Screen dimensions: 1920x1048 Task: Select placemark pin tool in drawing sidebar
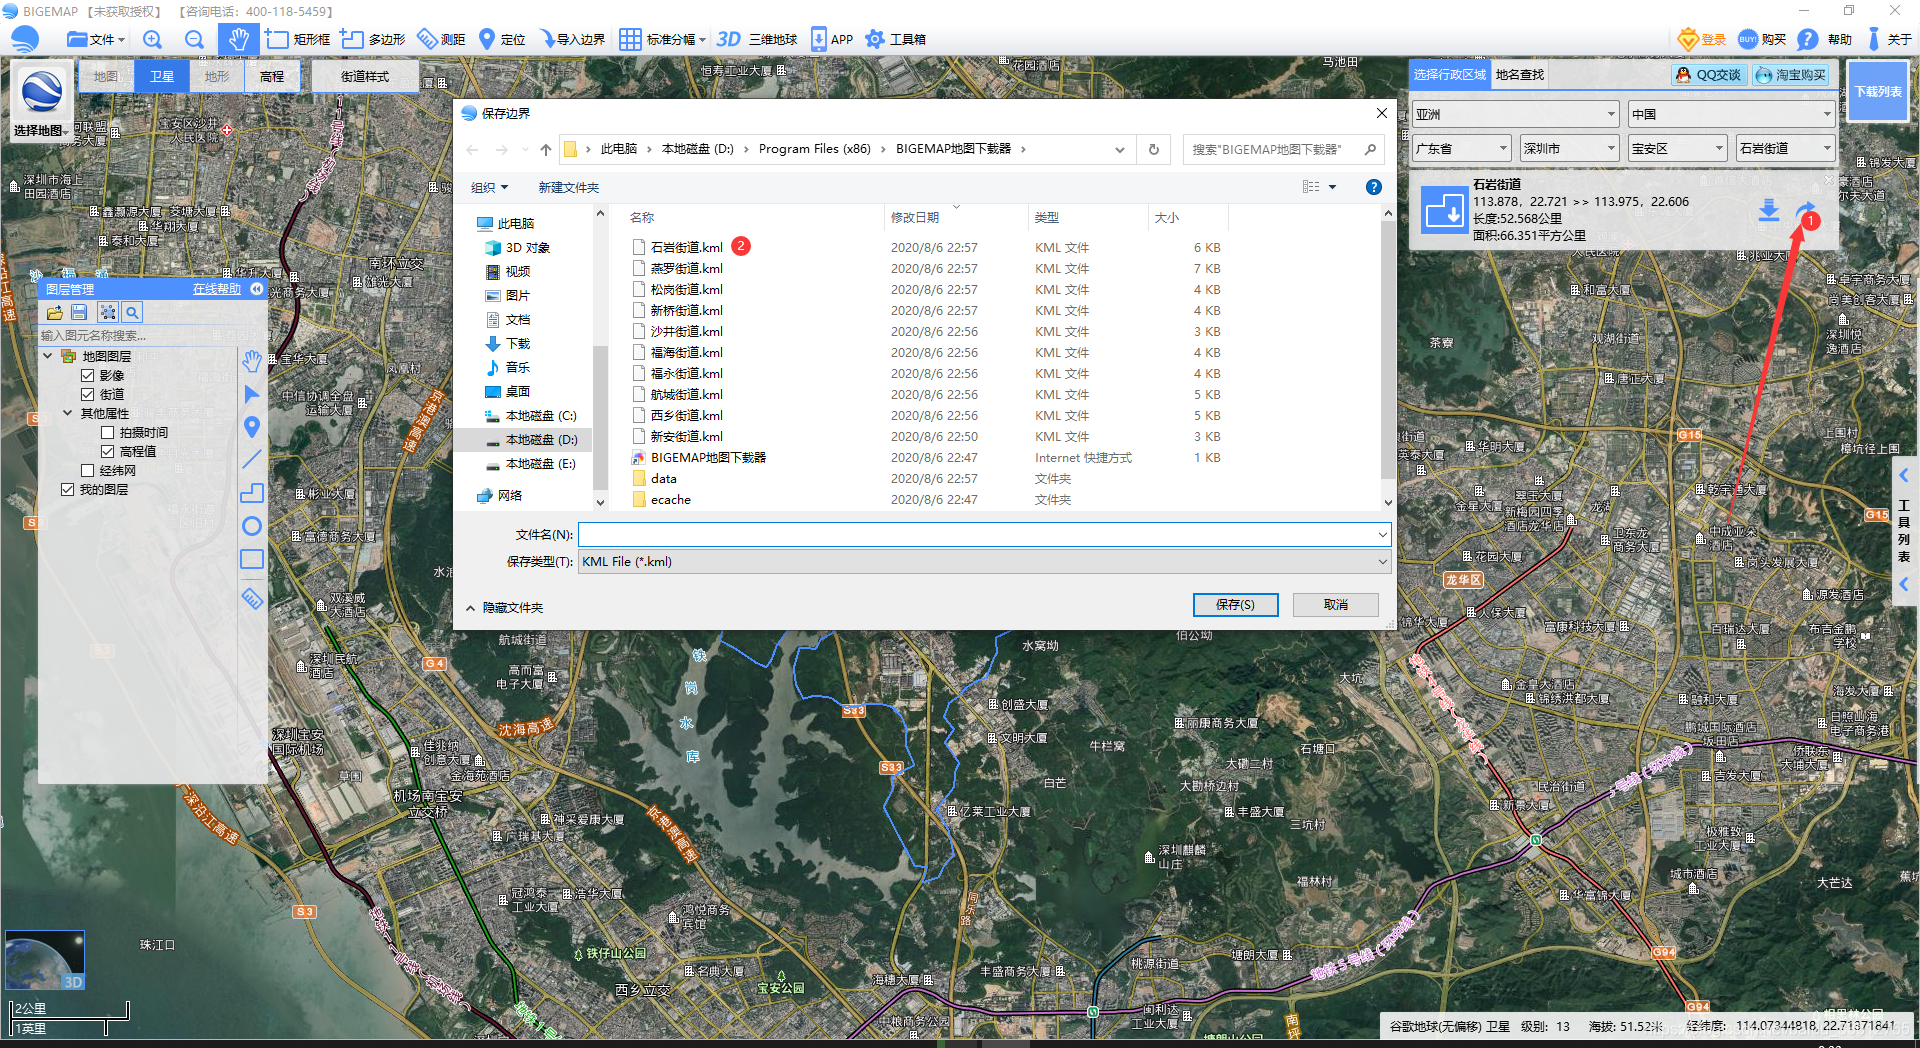click(252, 427)
